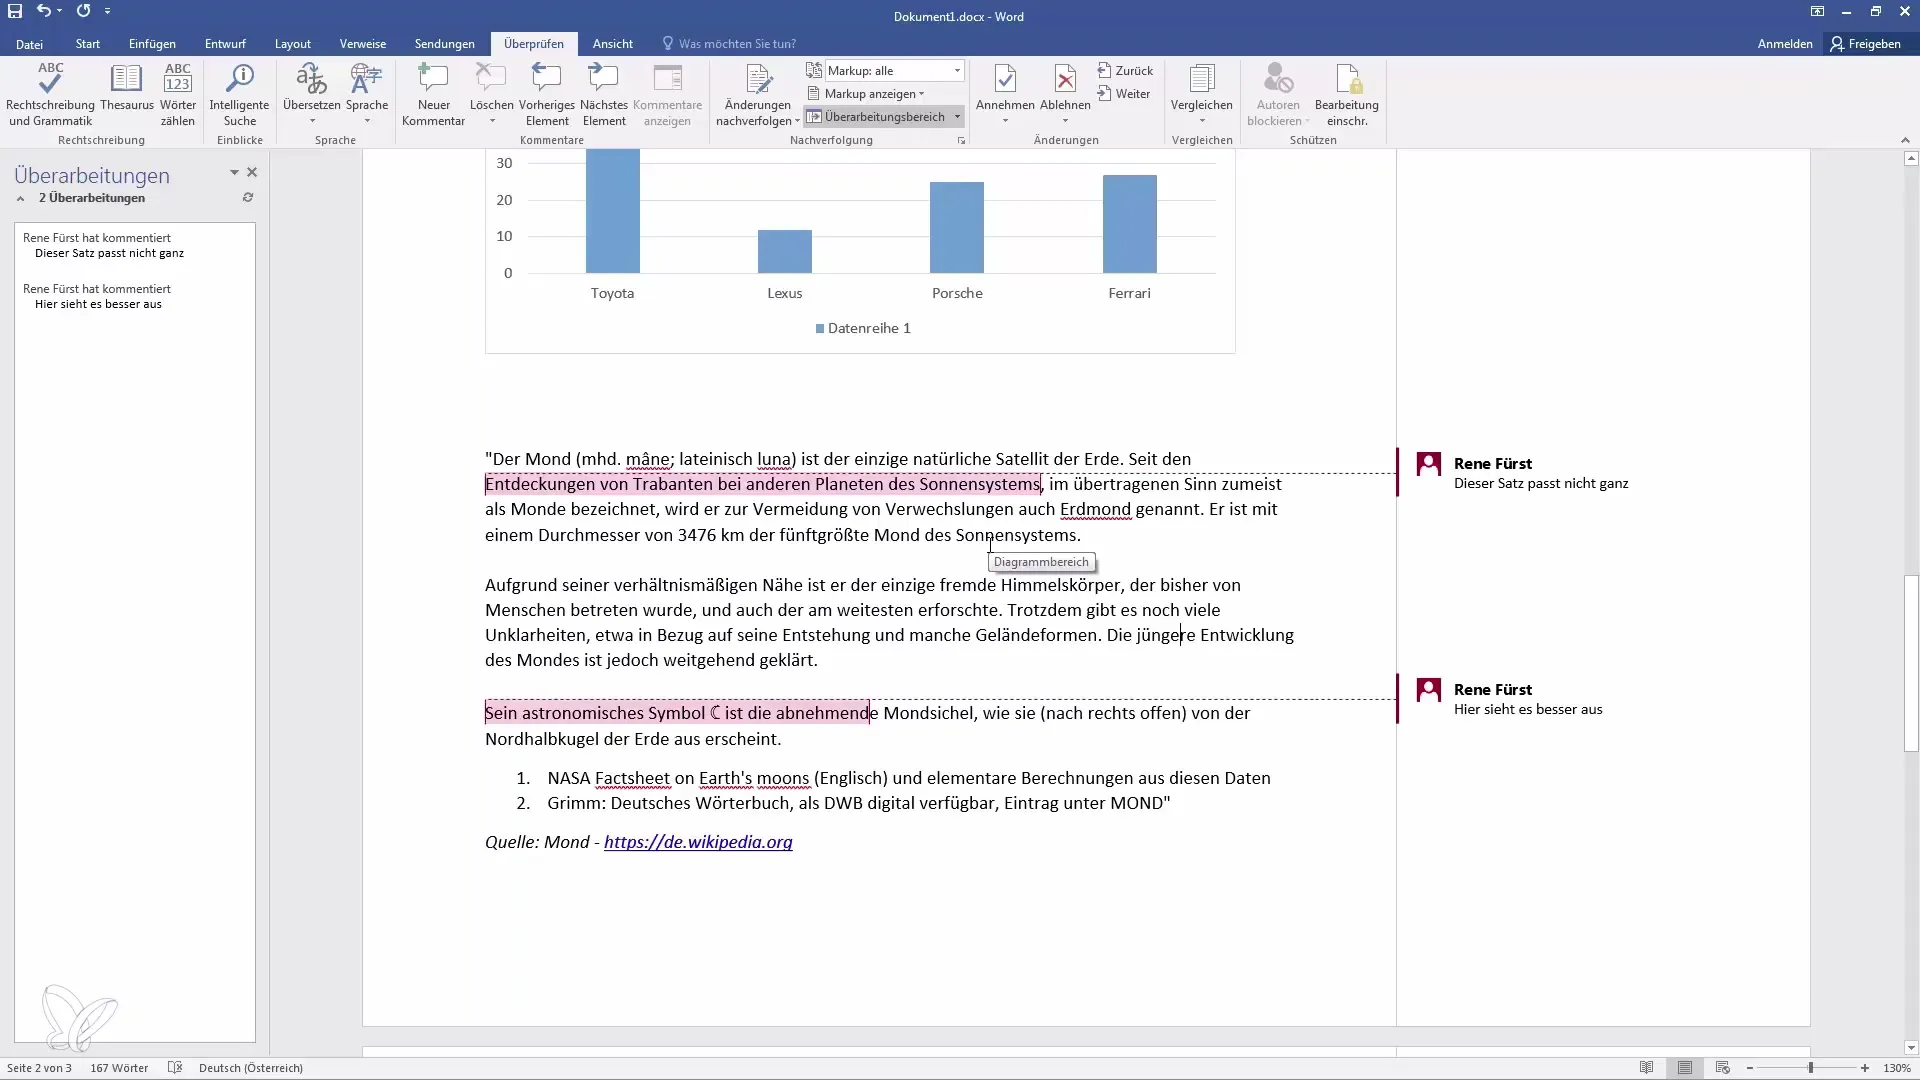
Task: Open the Thesaurus tool
Action: click(x=127, y=88)
